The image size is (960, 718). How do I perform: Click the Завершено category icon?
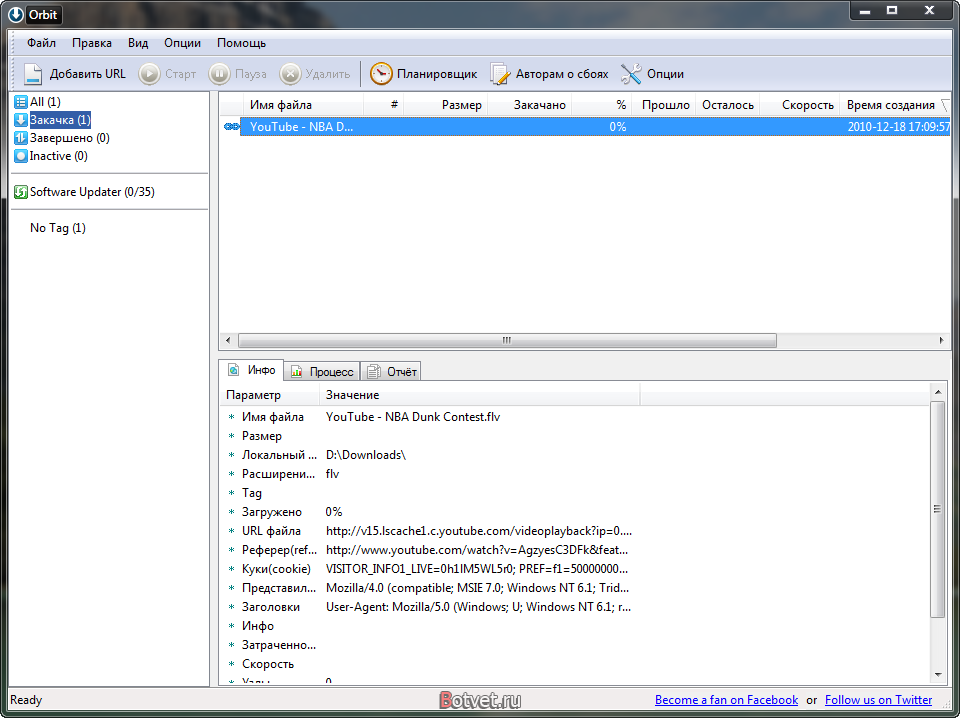click(21, 138)
